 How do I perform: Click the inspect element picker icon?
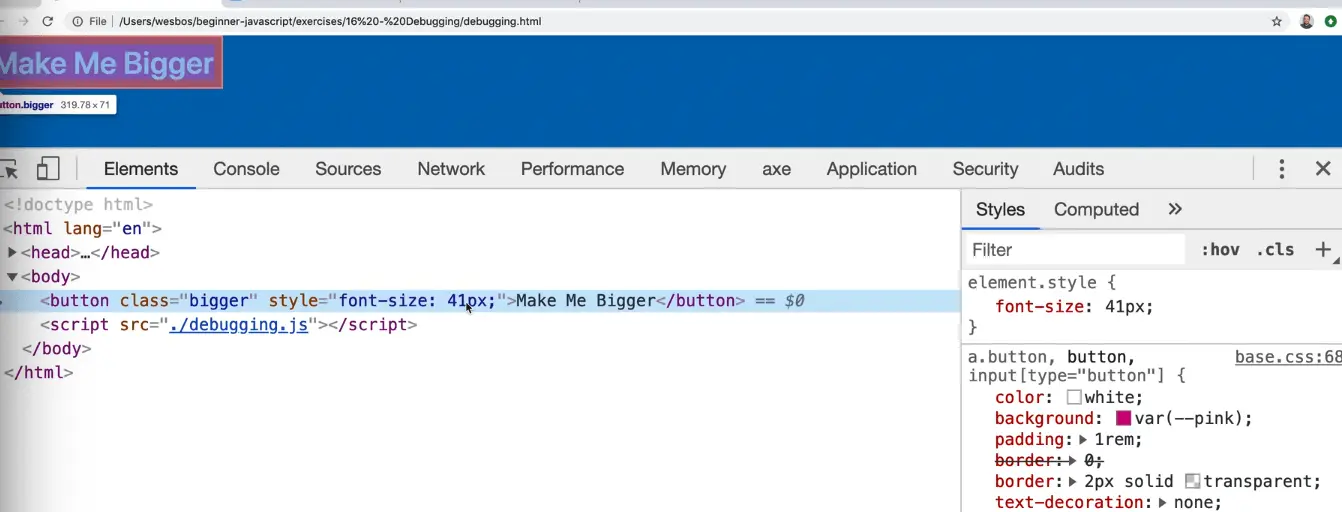tap(9, 169)
